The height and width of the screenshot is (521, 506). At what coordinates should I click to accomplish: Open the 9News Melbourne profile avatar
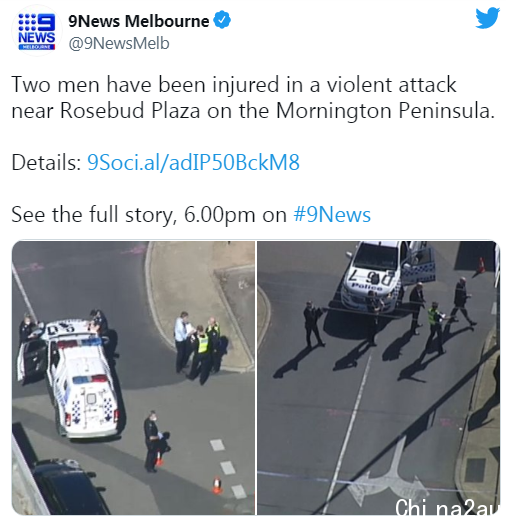[x=37, y=31]
